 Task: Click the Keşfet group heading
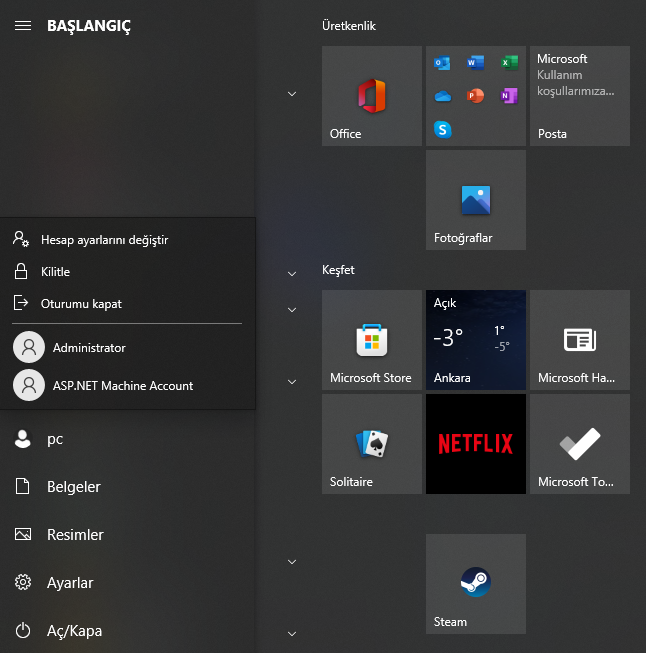click(338, 270)
